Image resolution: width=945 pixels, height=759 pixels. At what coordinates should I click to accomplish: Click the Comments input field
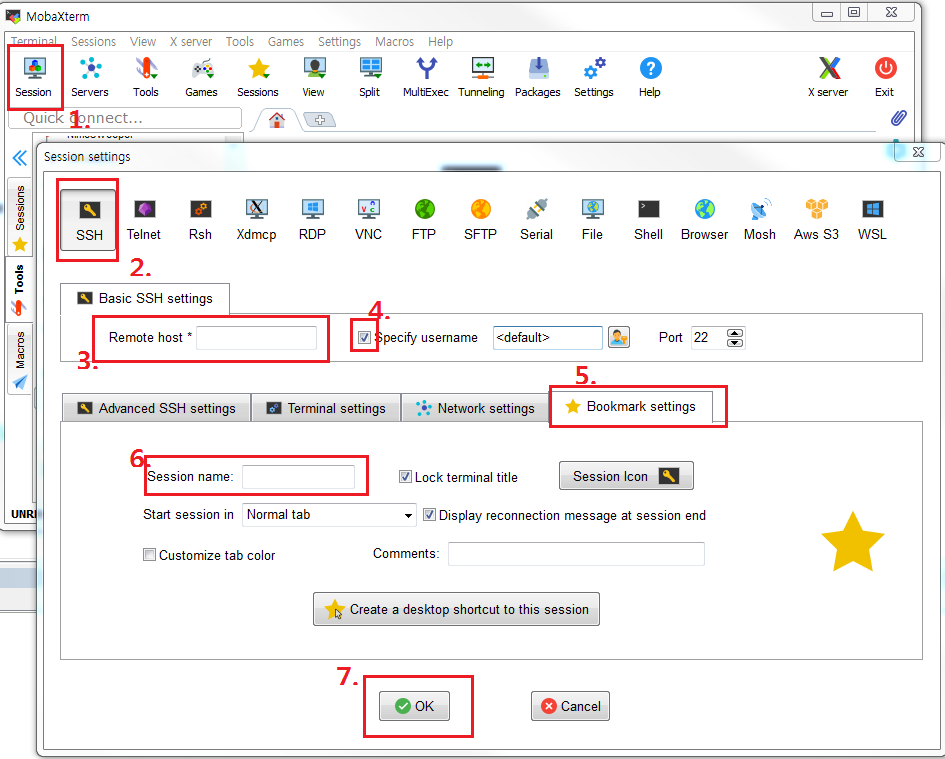click(576, 553)
